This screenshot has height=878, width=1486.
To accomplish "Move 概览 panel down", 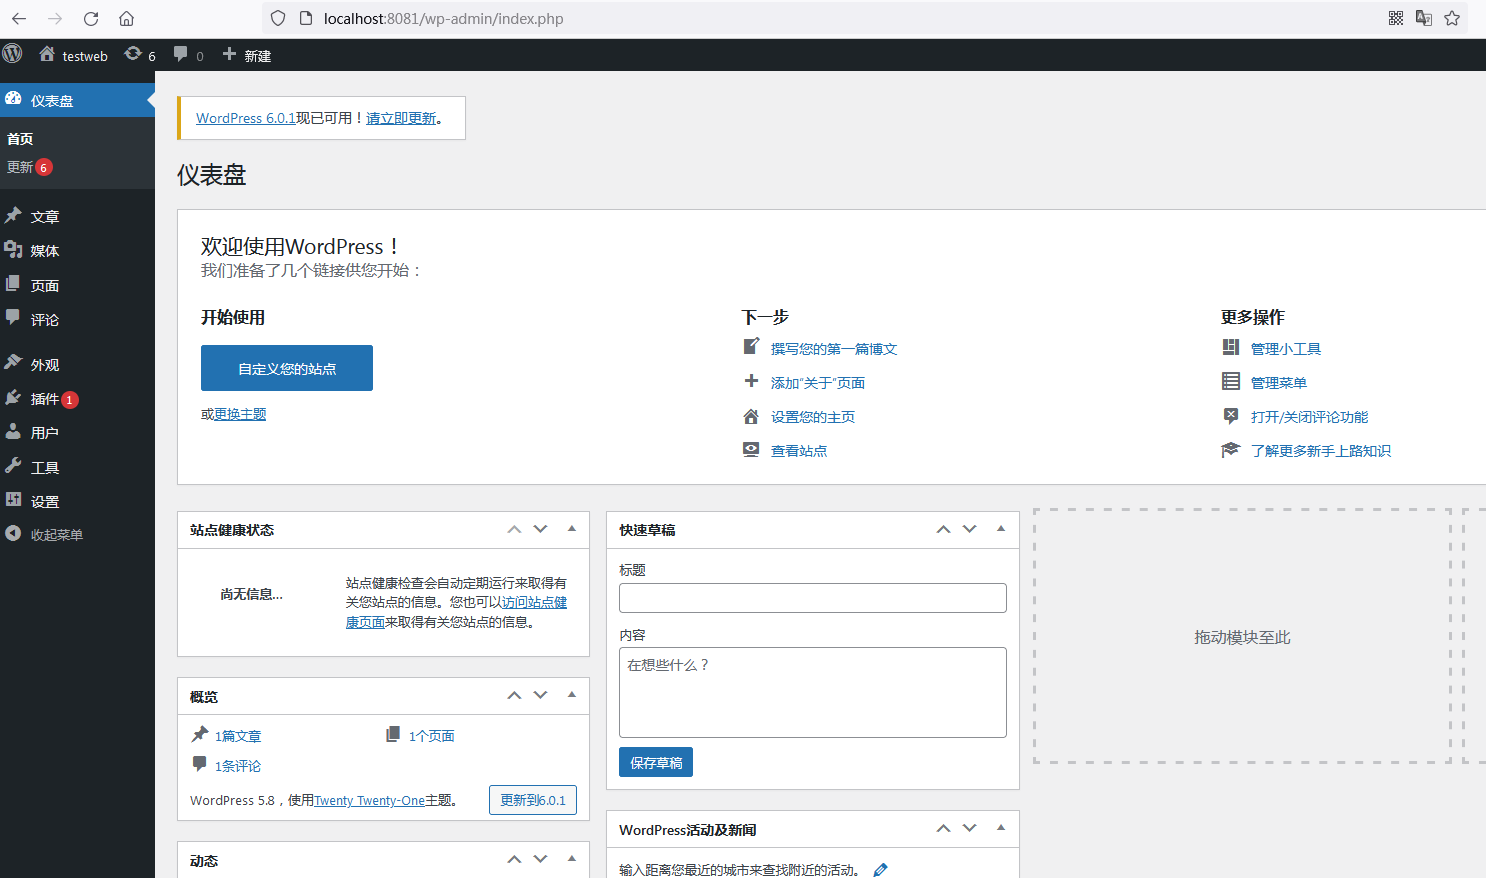I will [540, 695].
